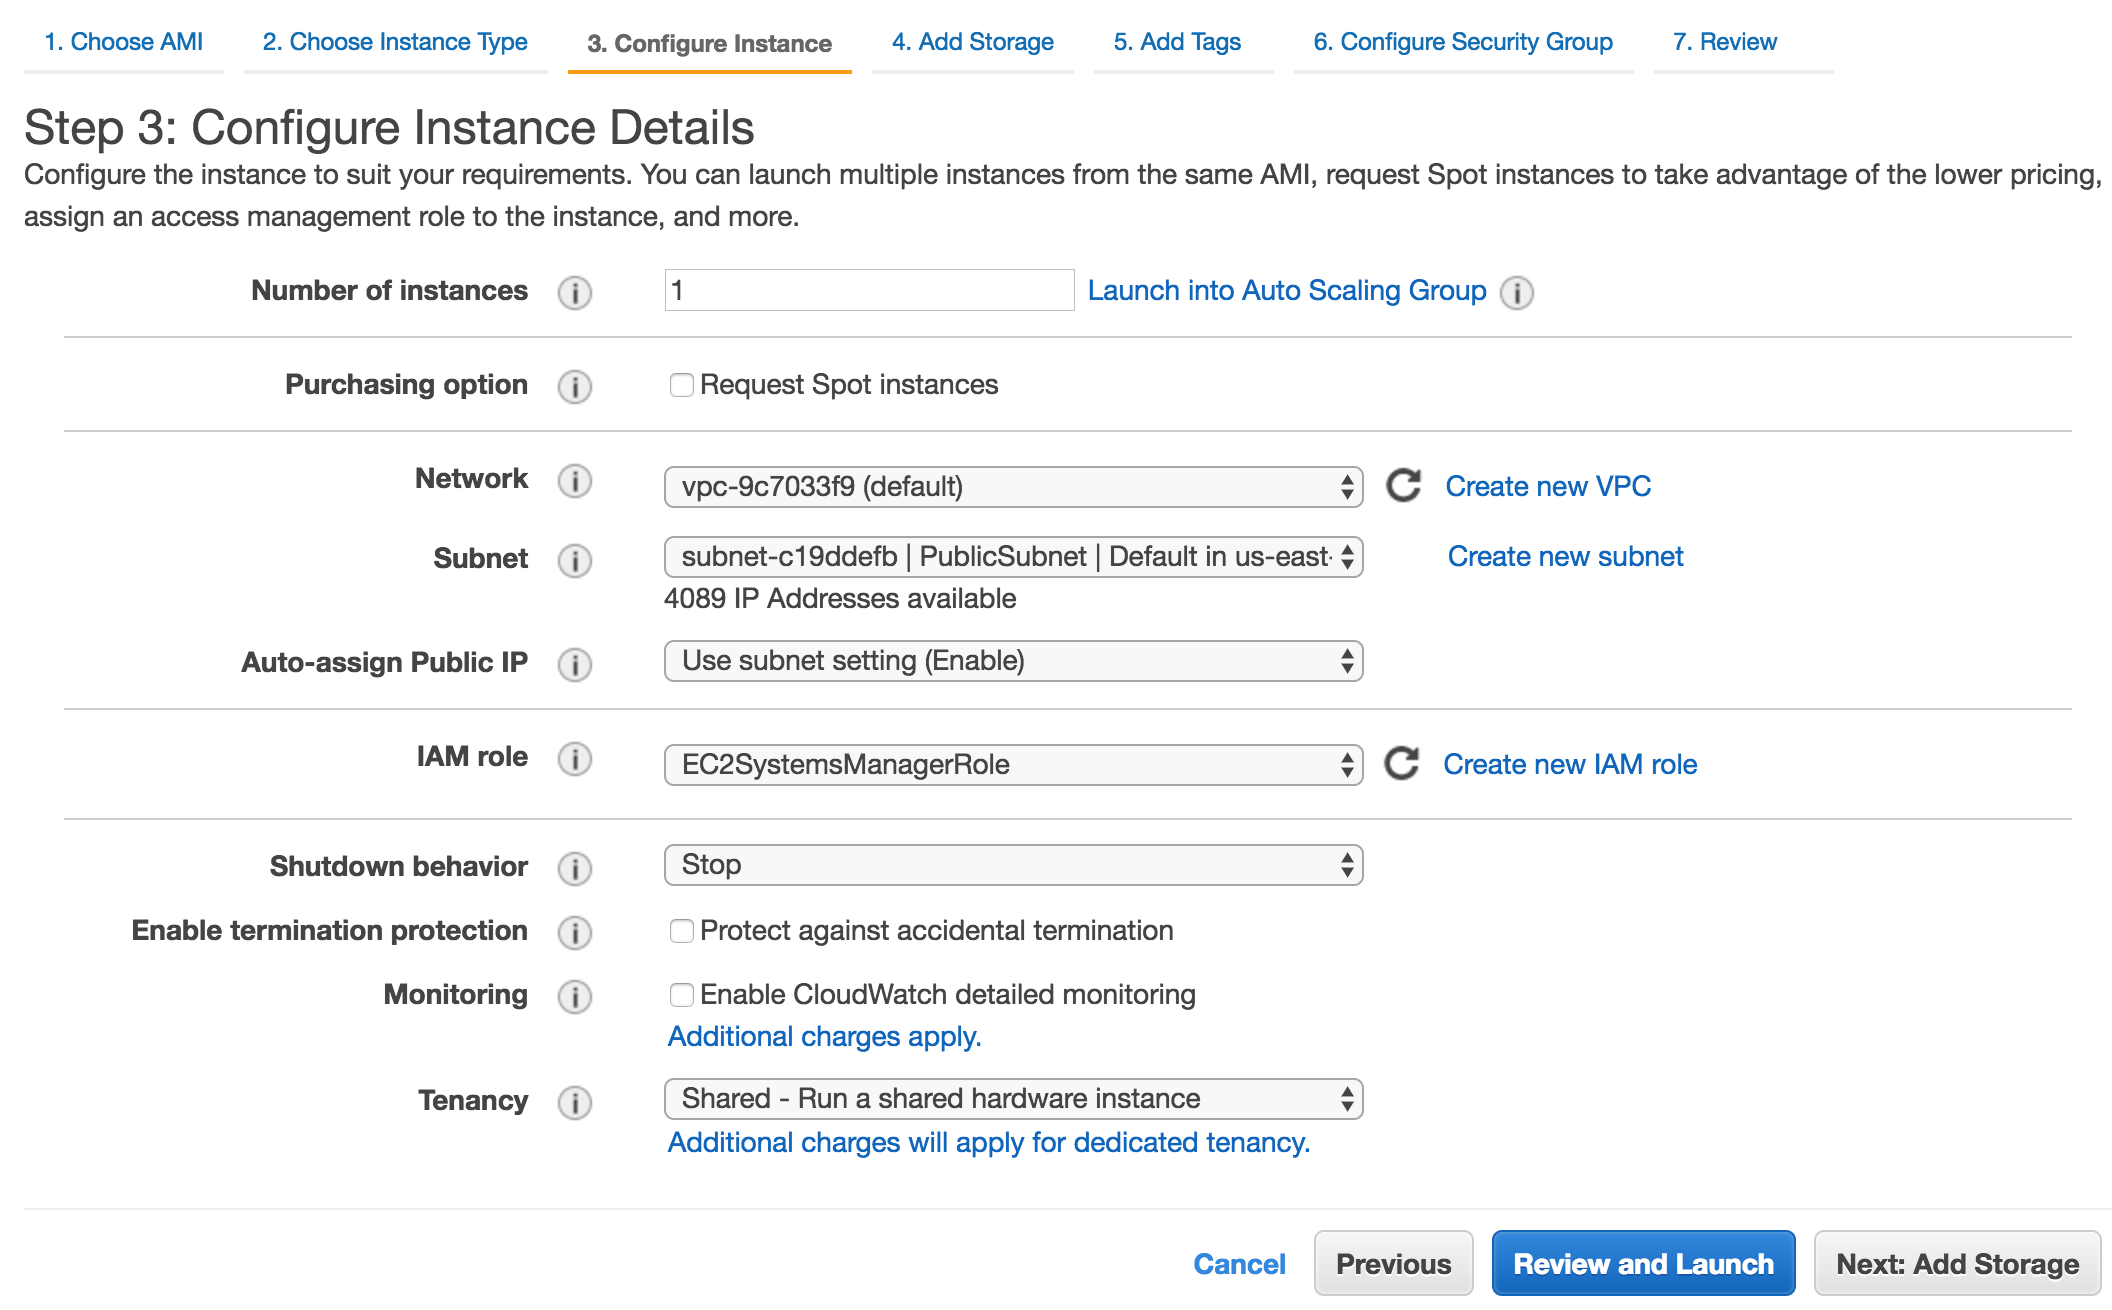The width and height of the screenshot is (2112, 1310).
Task: Open the Shutdown behavior Stop dropdown
Action: (x=1012, y=865)
